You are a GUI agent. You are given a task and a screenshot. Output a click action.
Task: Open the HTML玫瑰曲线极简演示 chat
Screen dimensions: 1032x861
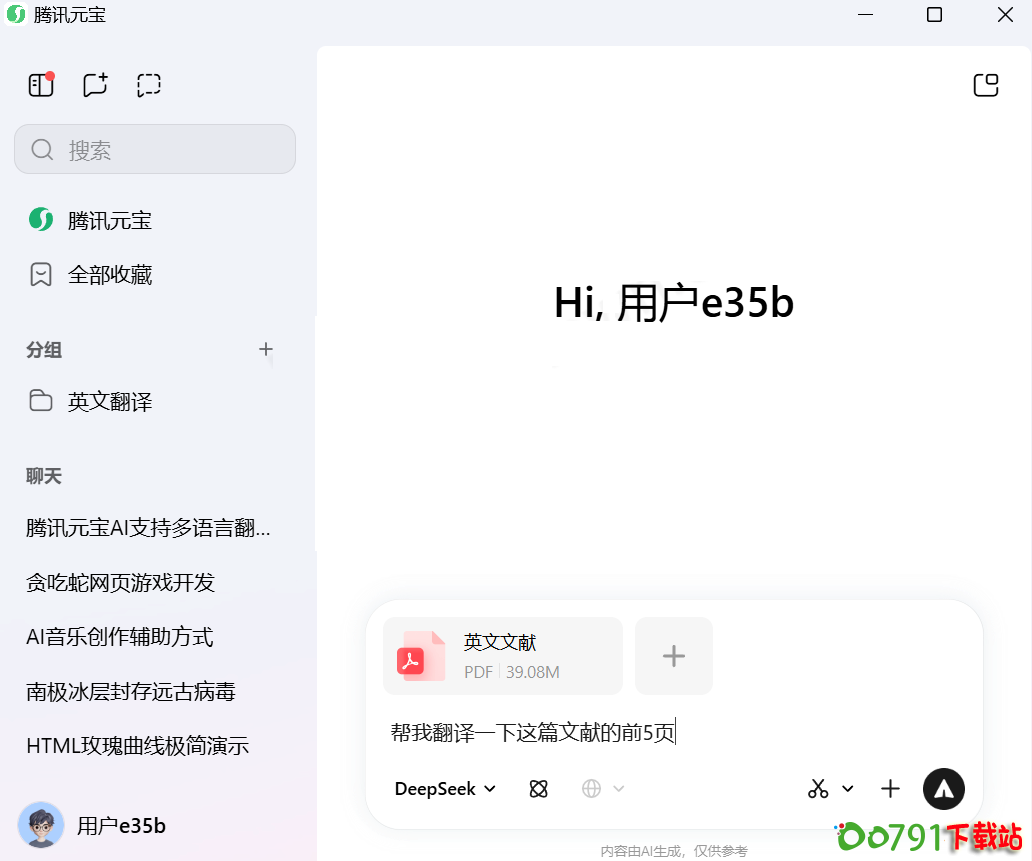tap(137, 746)
